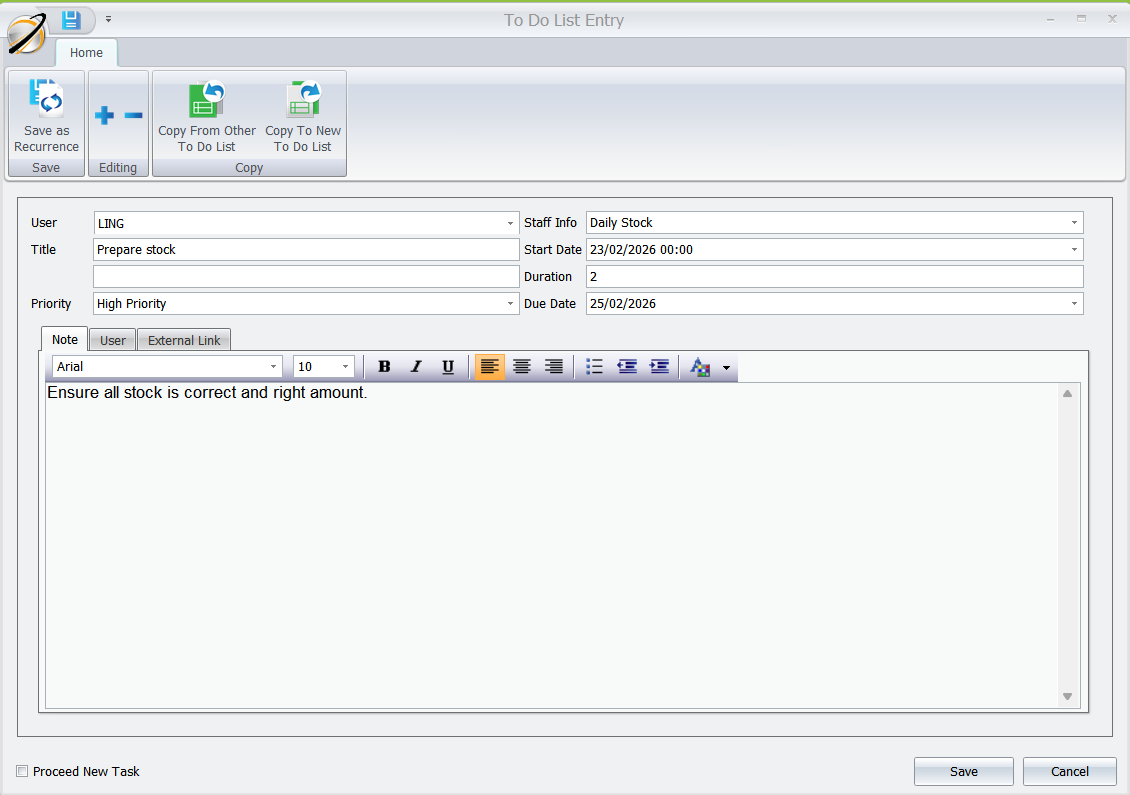
Task: Apply italic formatting in the note editor
Action: 416,366
